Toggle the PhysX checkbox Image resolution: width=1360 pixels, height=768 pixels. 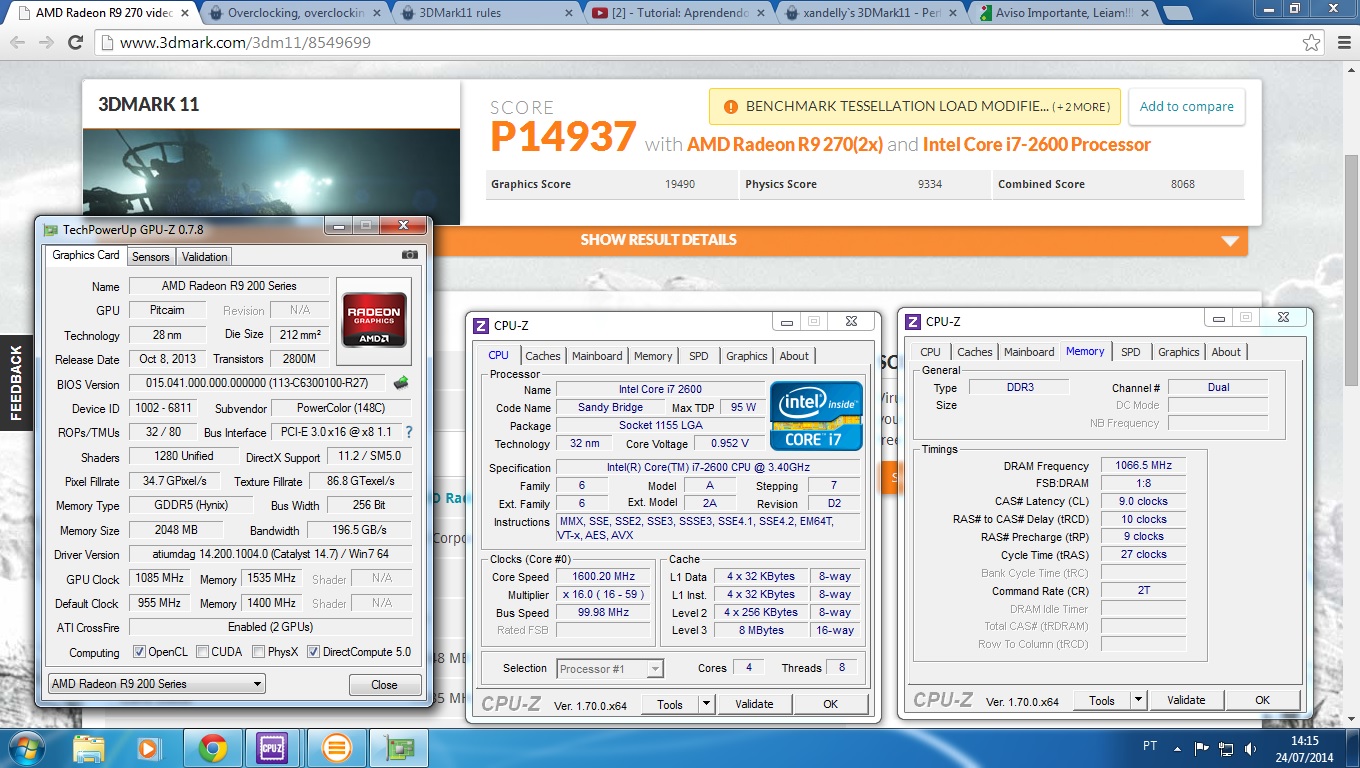[259, 652]
